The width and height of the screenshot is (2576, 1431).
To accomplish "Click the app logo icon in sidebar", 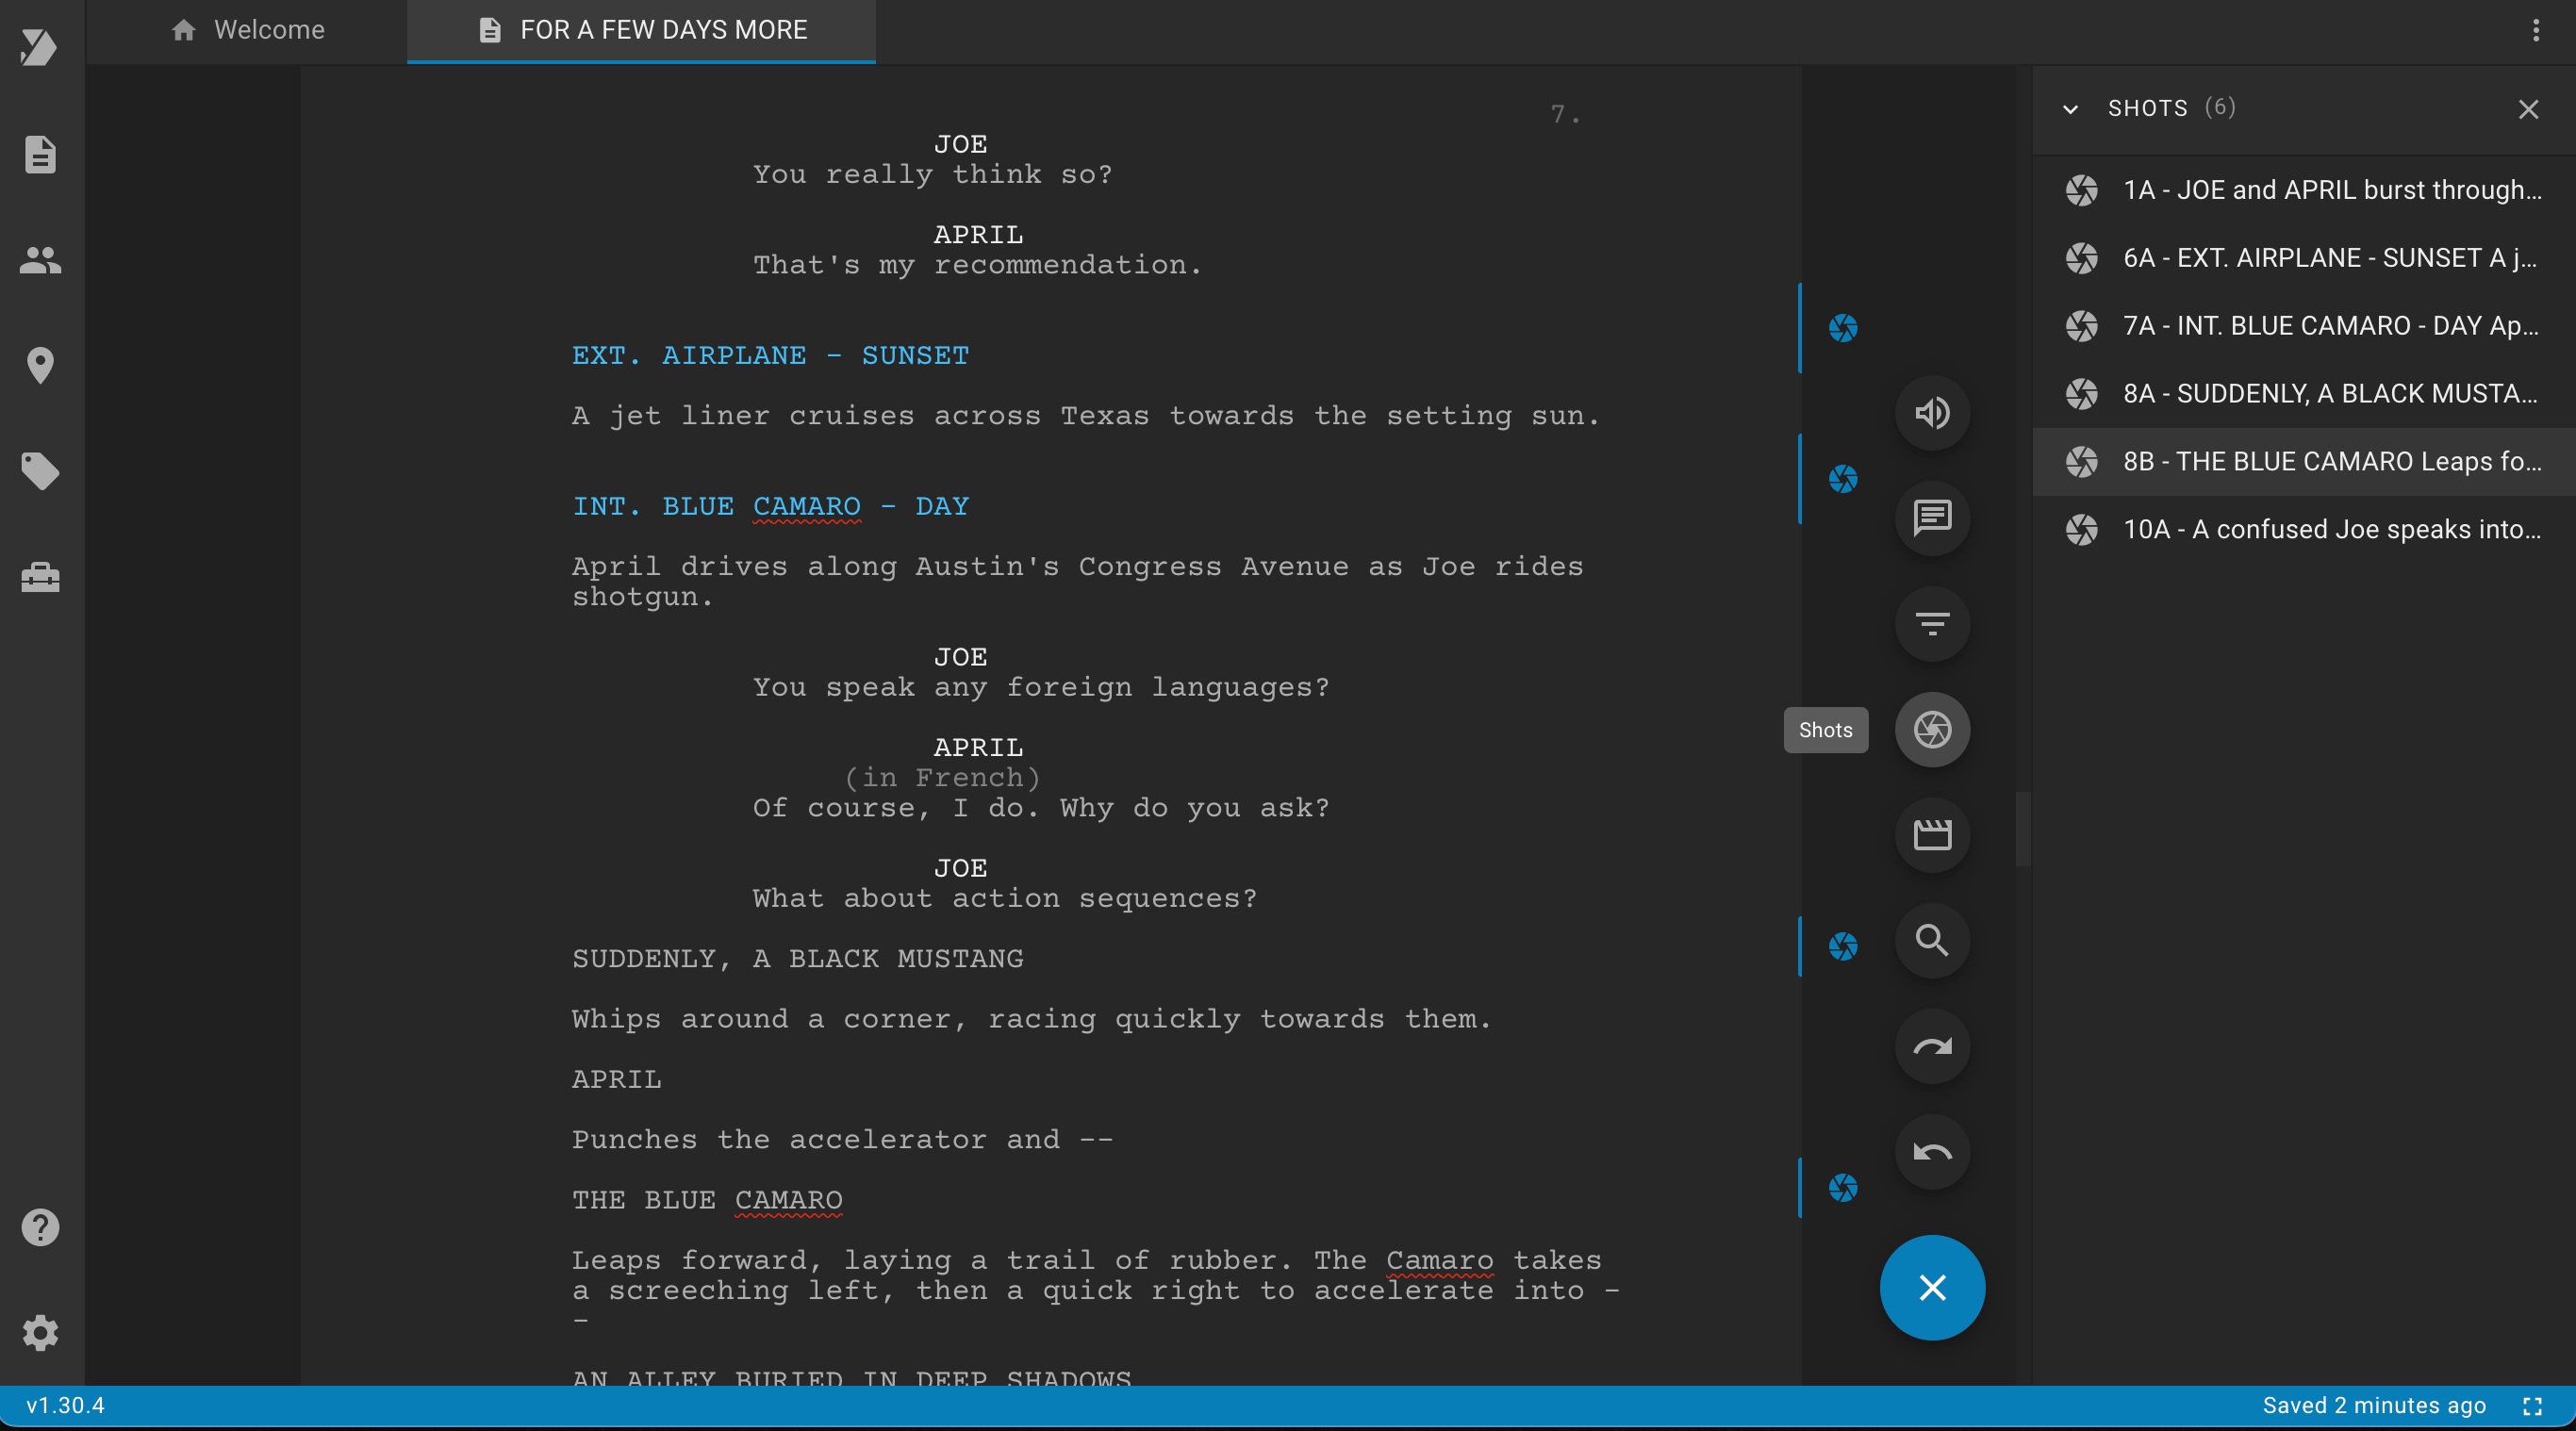I will pyautogui.click(x=39, y=46).
